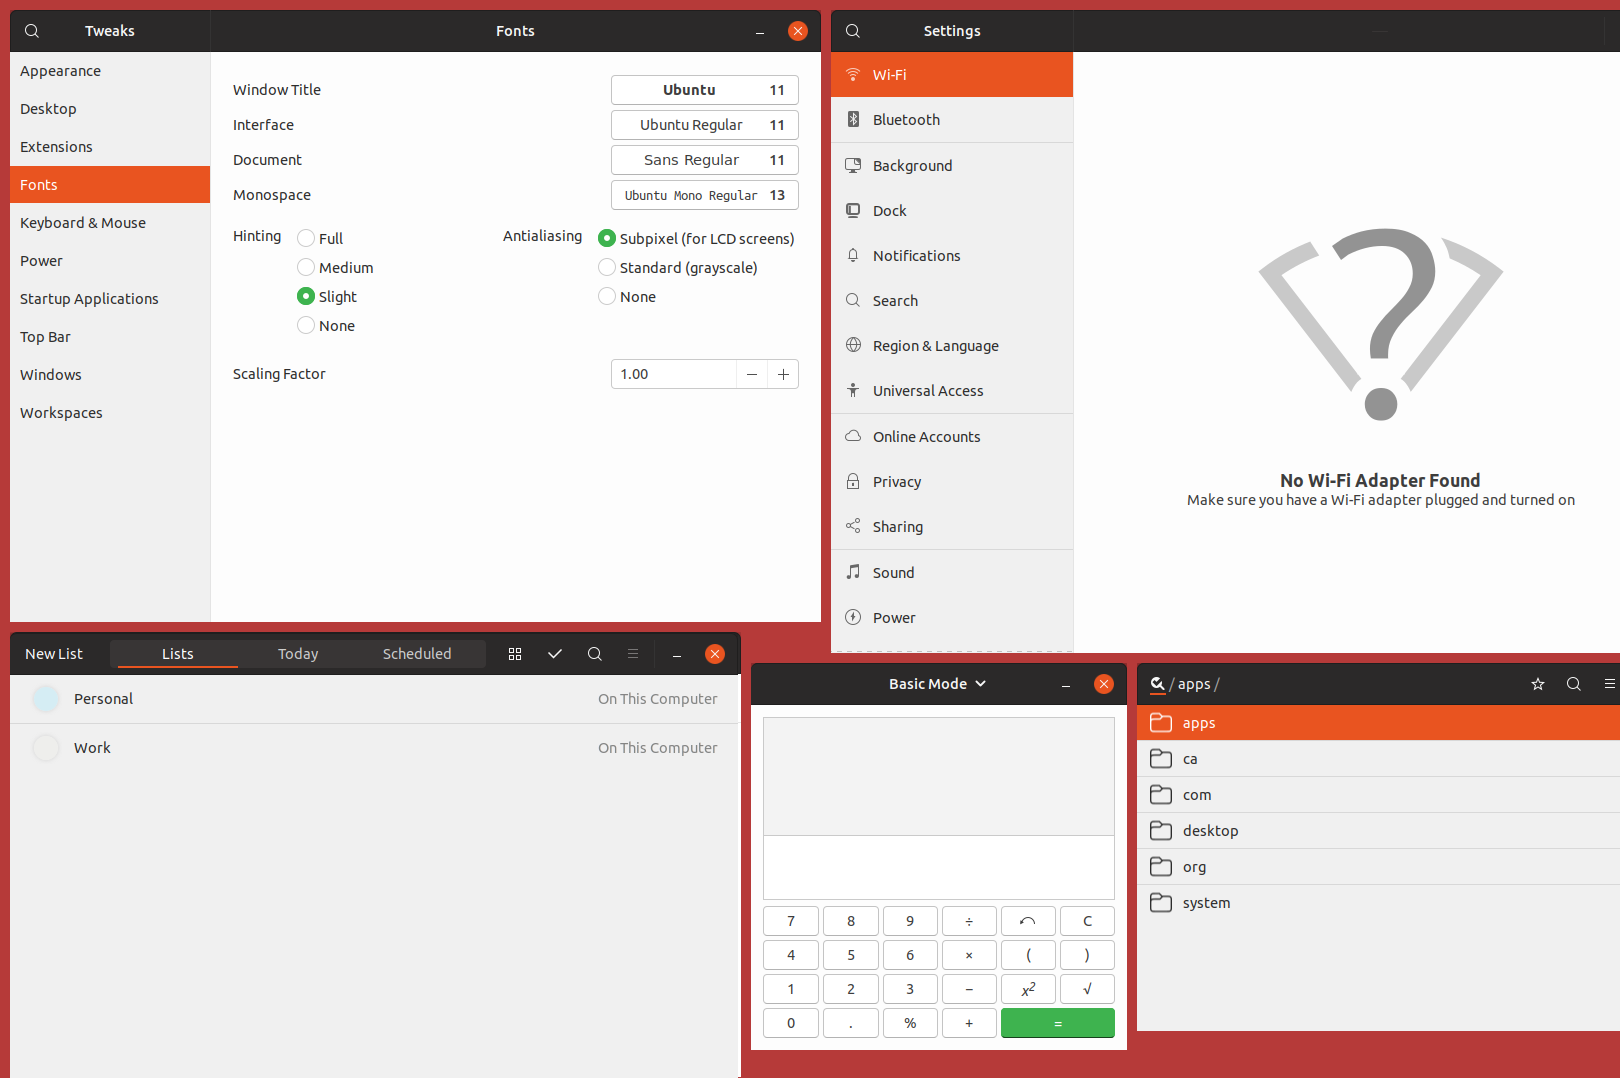This screenshot has height=1078, width=1620.
Task: Open Background in Settings sidebar
Action: click(x=952, y=166)
